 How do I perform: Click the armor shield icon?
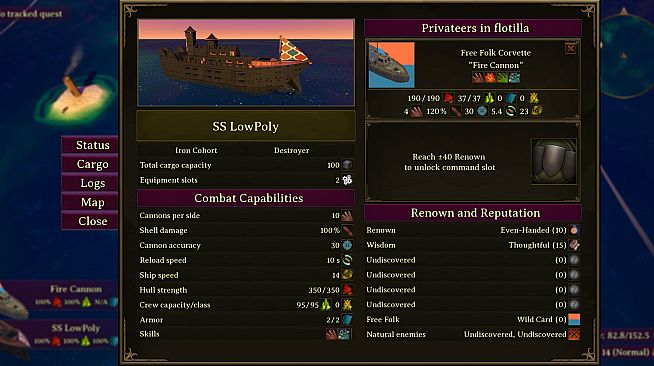point(347,320)
